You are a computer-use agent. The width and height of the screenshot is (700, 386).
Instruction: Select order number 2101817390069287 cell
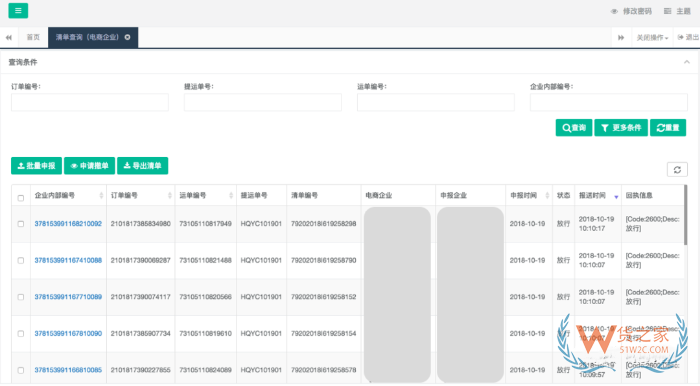click(141, 260)
